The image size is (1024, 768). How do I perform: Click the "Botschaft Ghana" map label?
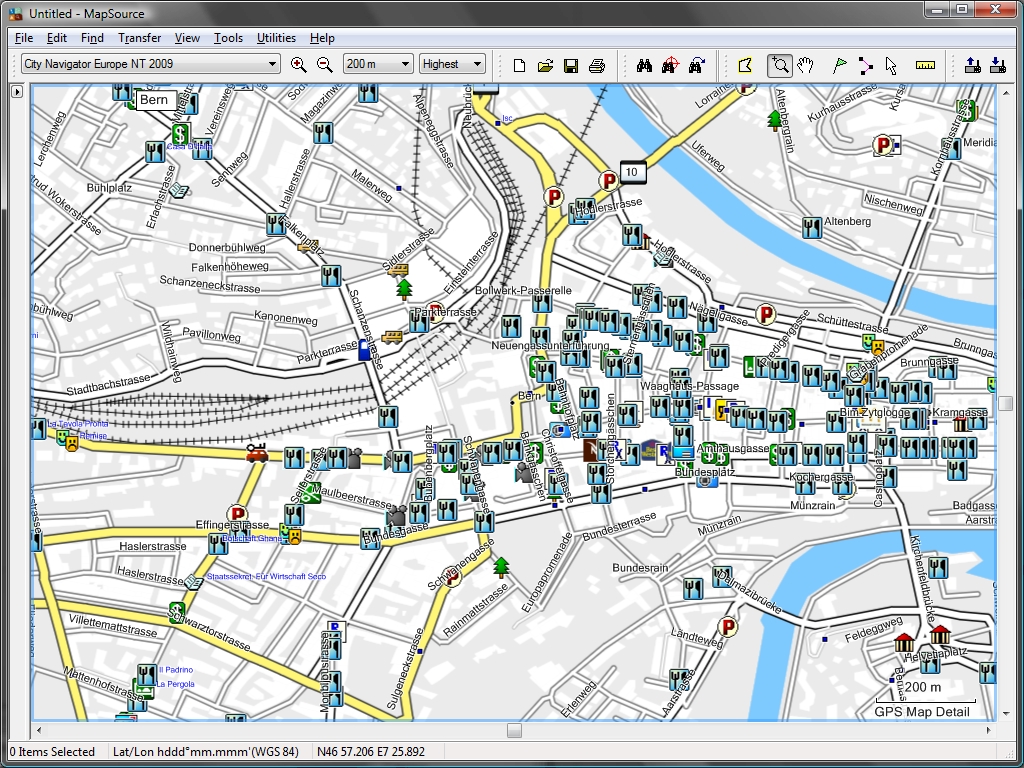253,538
